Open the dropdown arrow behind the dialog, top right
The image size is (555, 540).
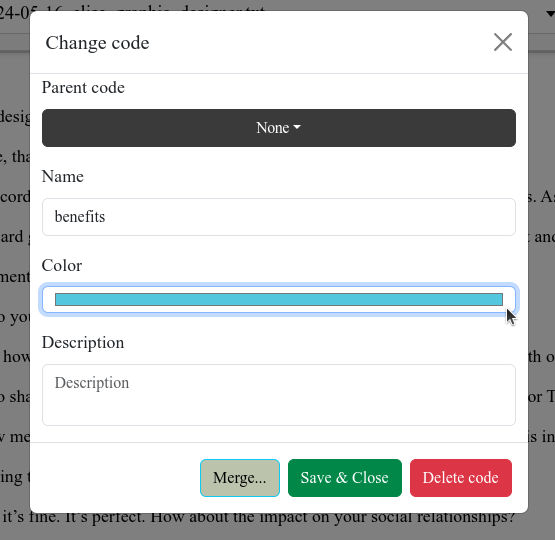tap(550, 14)
